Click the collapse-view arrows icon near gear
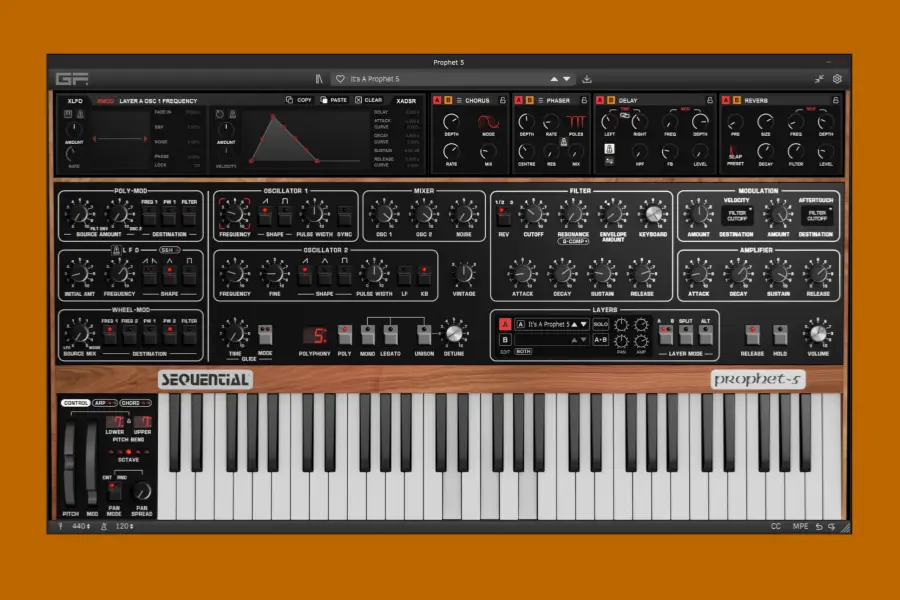900x600 pixels. pos(819,79)
